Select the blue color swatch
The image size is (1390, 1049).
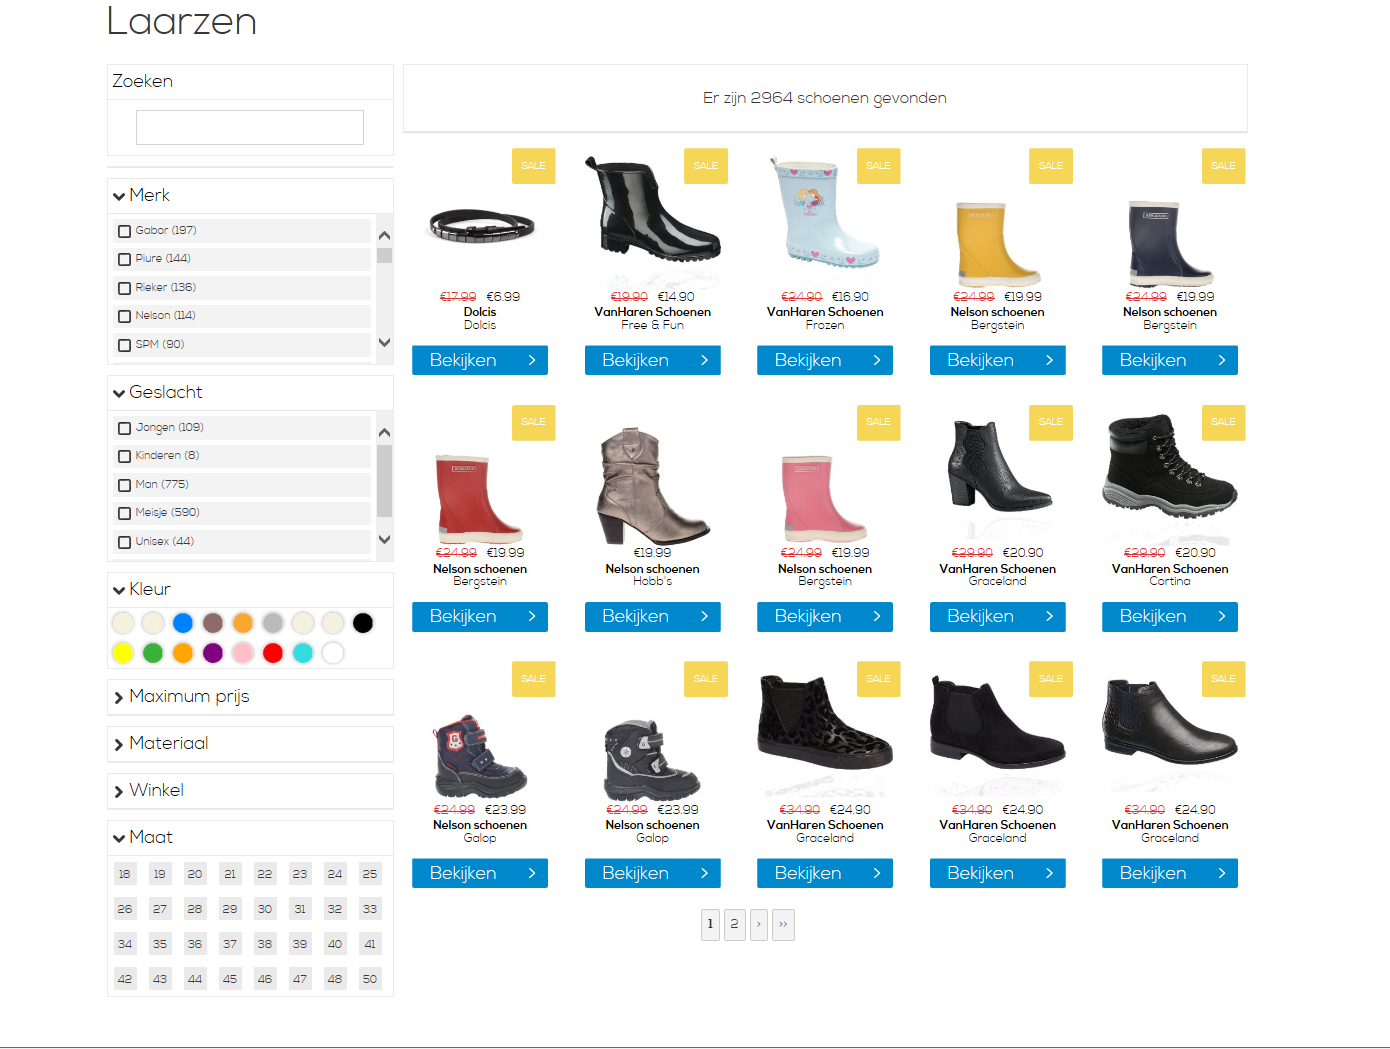coord(183,623)
